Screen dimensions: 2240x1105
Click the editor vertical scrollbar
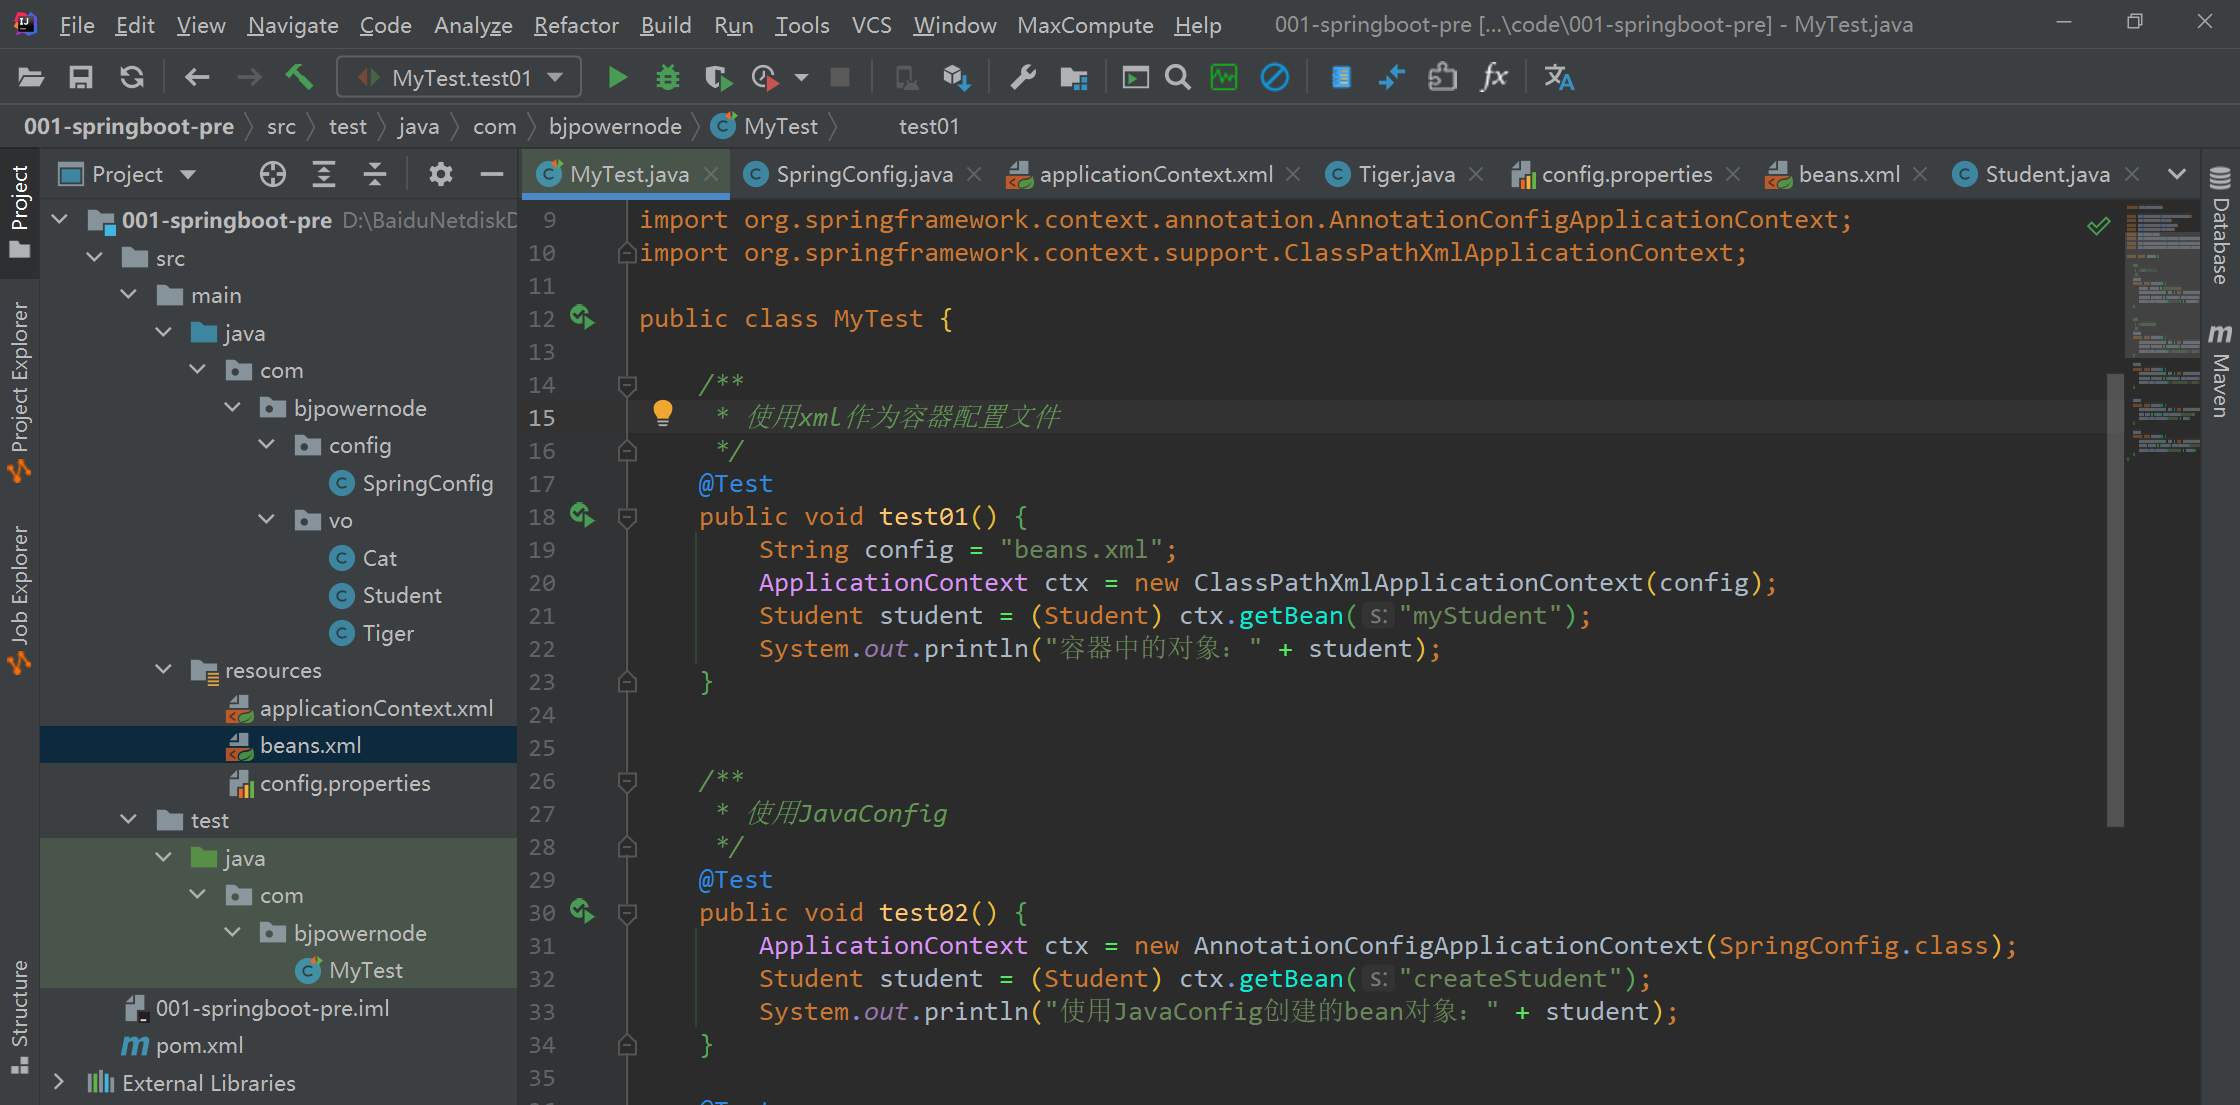click(2114, 600)
